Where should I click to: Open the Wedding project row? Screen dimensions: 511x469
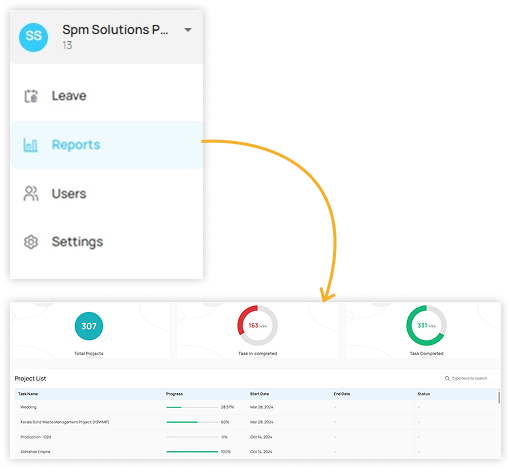coord(257,407)
